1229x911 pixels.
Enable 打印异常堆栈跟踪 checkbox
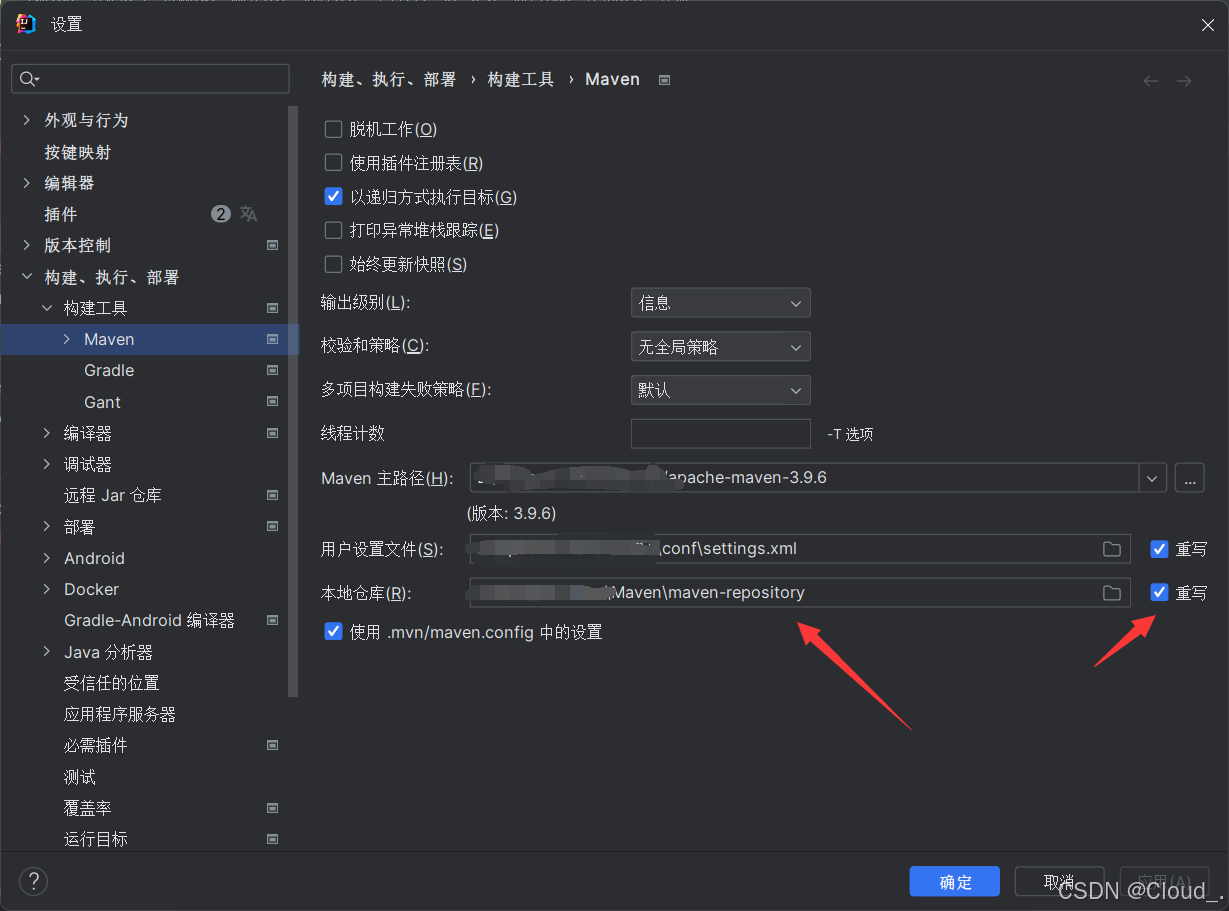tap(334, 230)
